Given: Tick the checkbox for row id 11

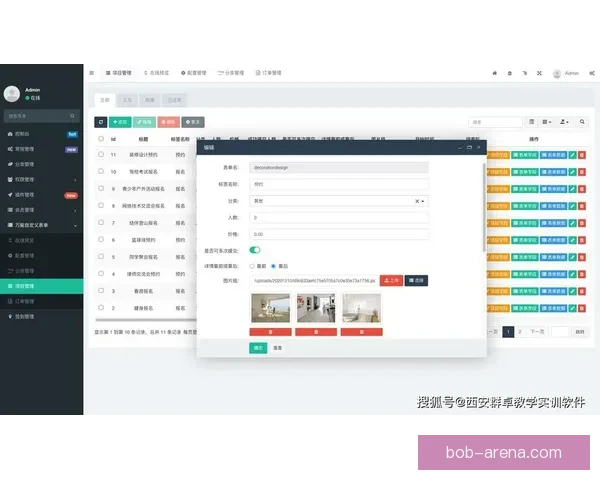Looking at the screenshot, I should point(101,154).
